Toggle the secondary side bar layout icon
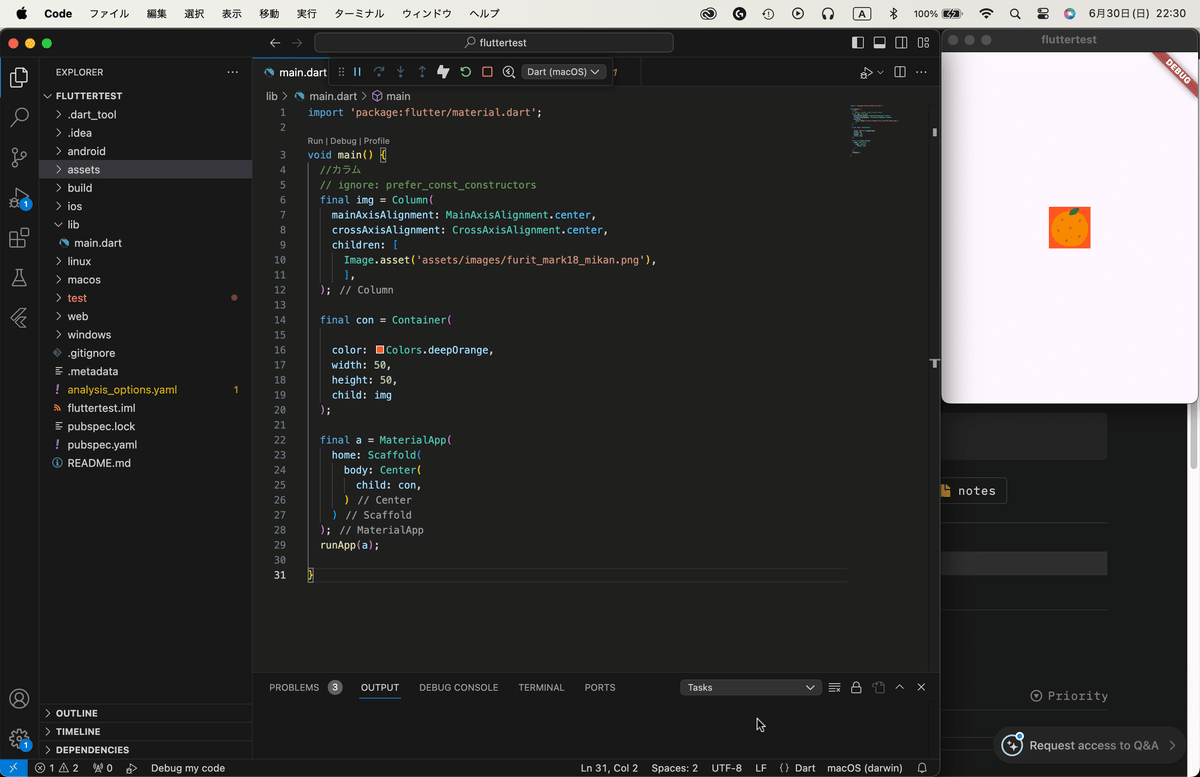This screenshot has width=1200, height=777. (901, 43)
